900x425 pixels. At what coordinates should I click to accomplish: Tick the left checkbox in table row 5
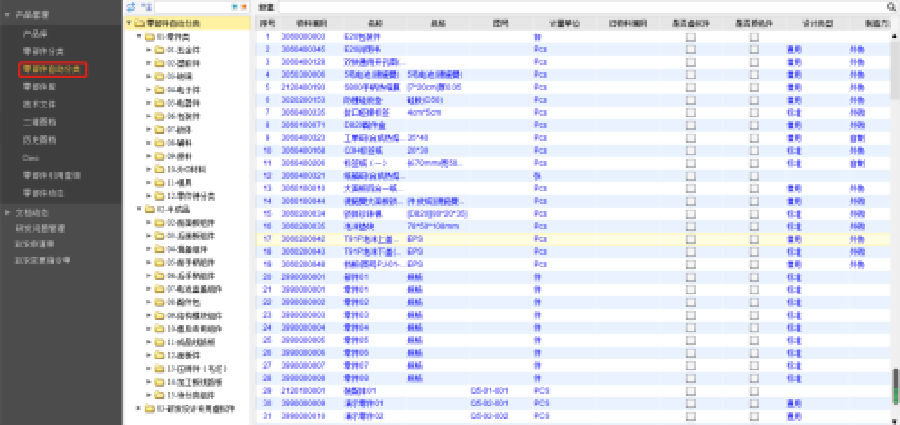(690, 87)
